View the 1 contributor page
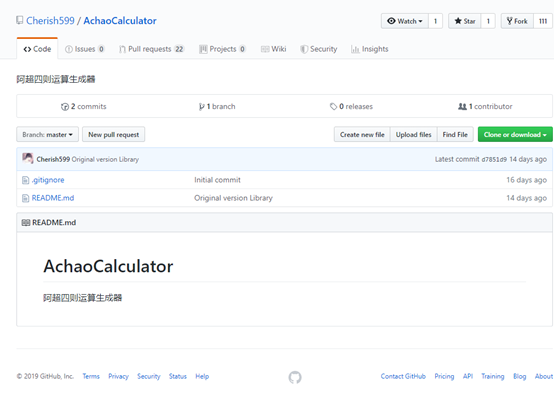 [485, 106]
